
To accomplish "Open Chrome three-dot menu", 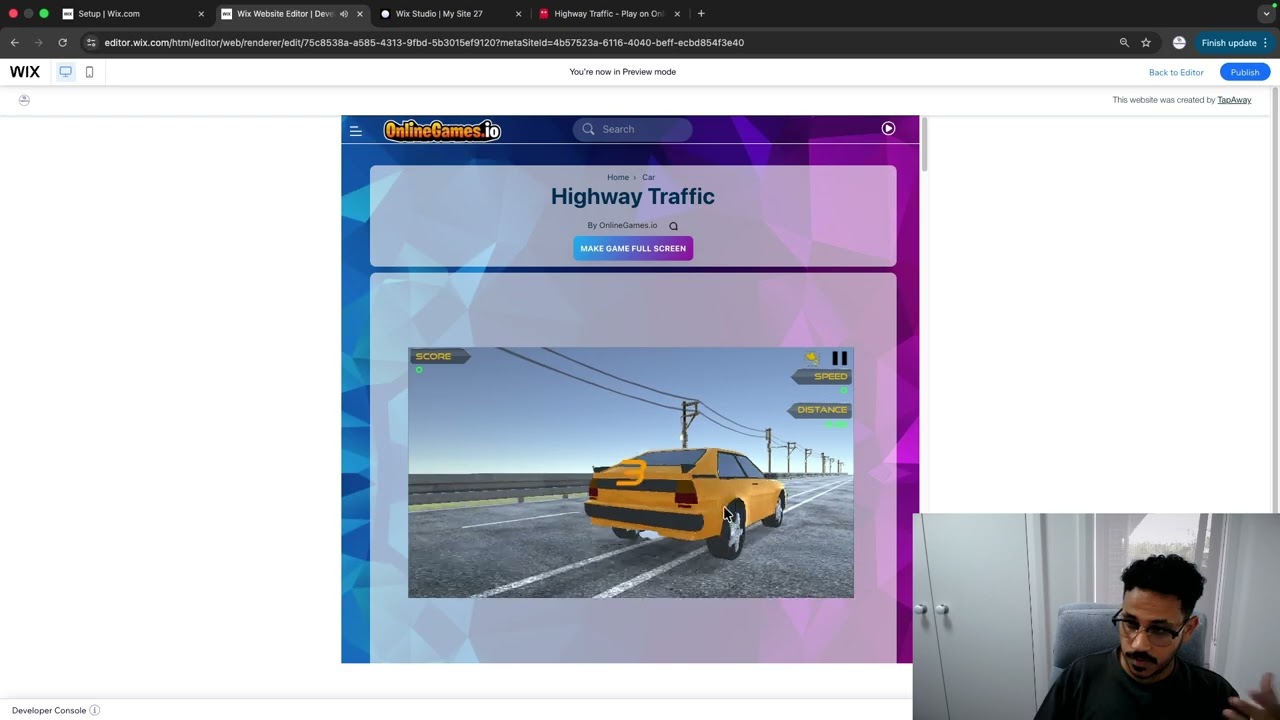I will click(1265, 43).
